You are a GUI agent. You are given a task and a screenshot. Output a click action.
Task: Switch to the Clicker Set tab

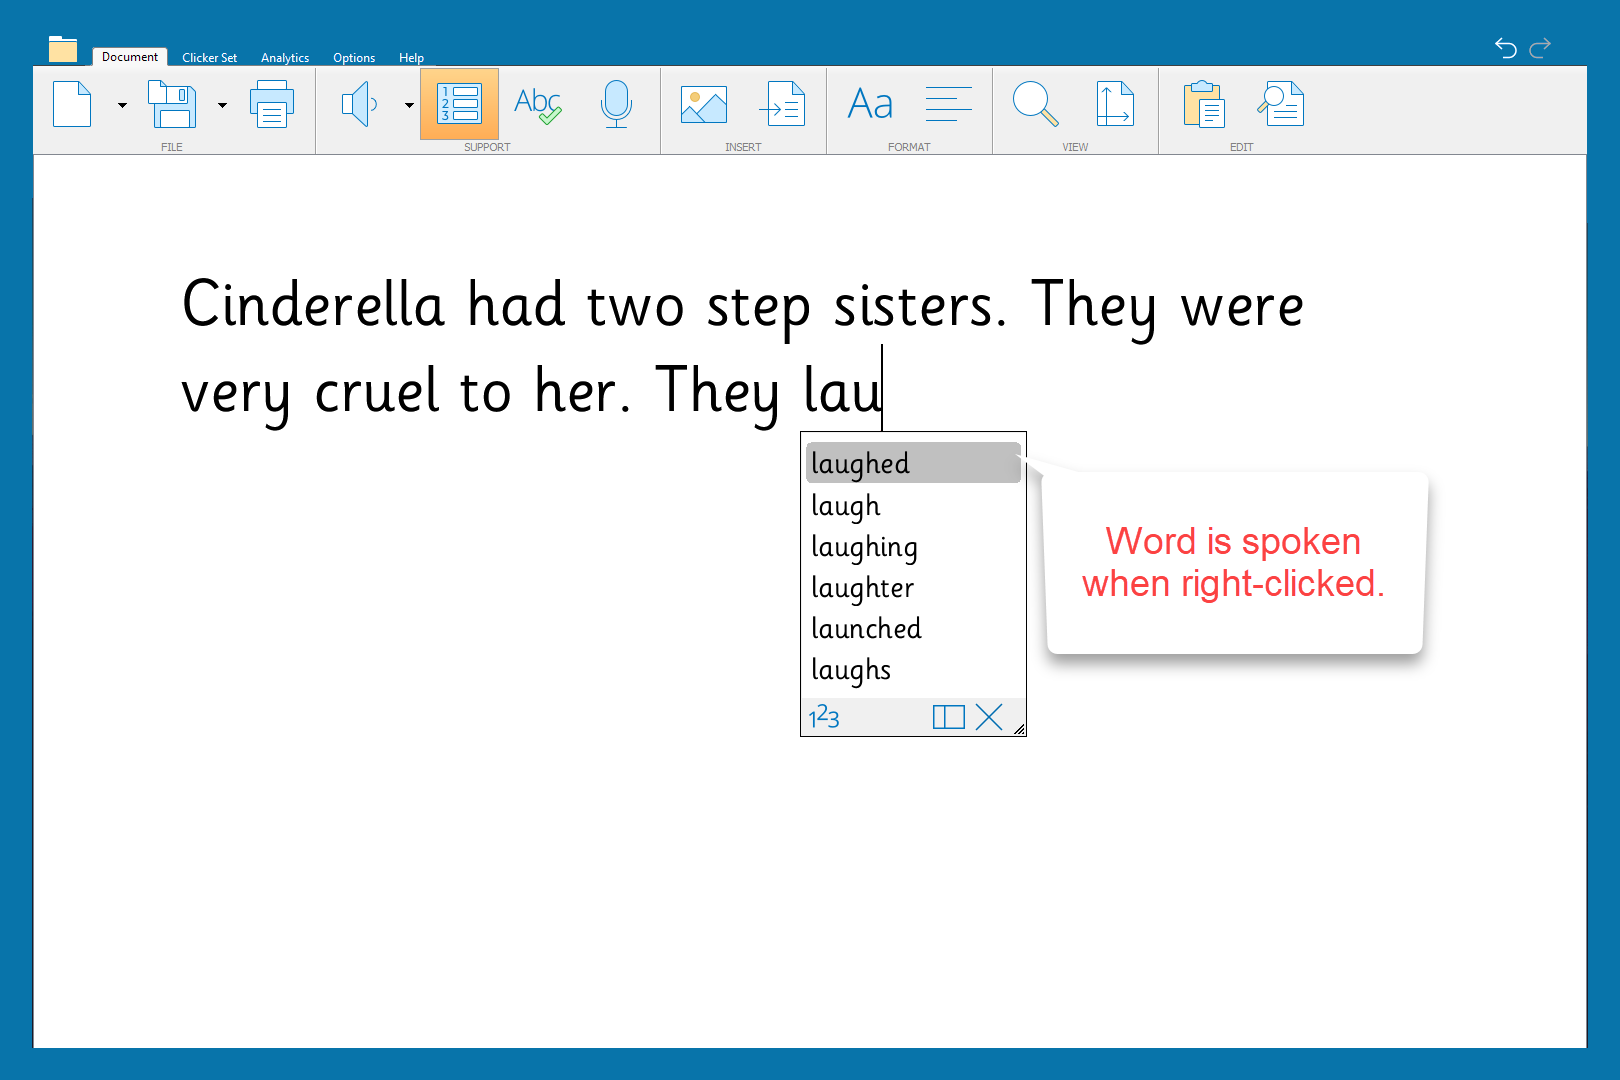point(209,58)
